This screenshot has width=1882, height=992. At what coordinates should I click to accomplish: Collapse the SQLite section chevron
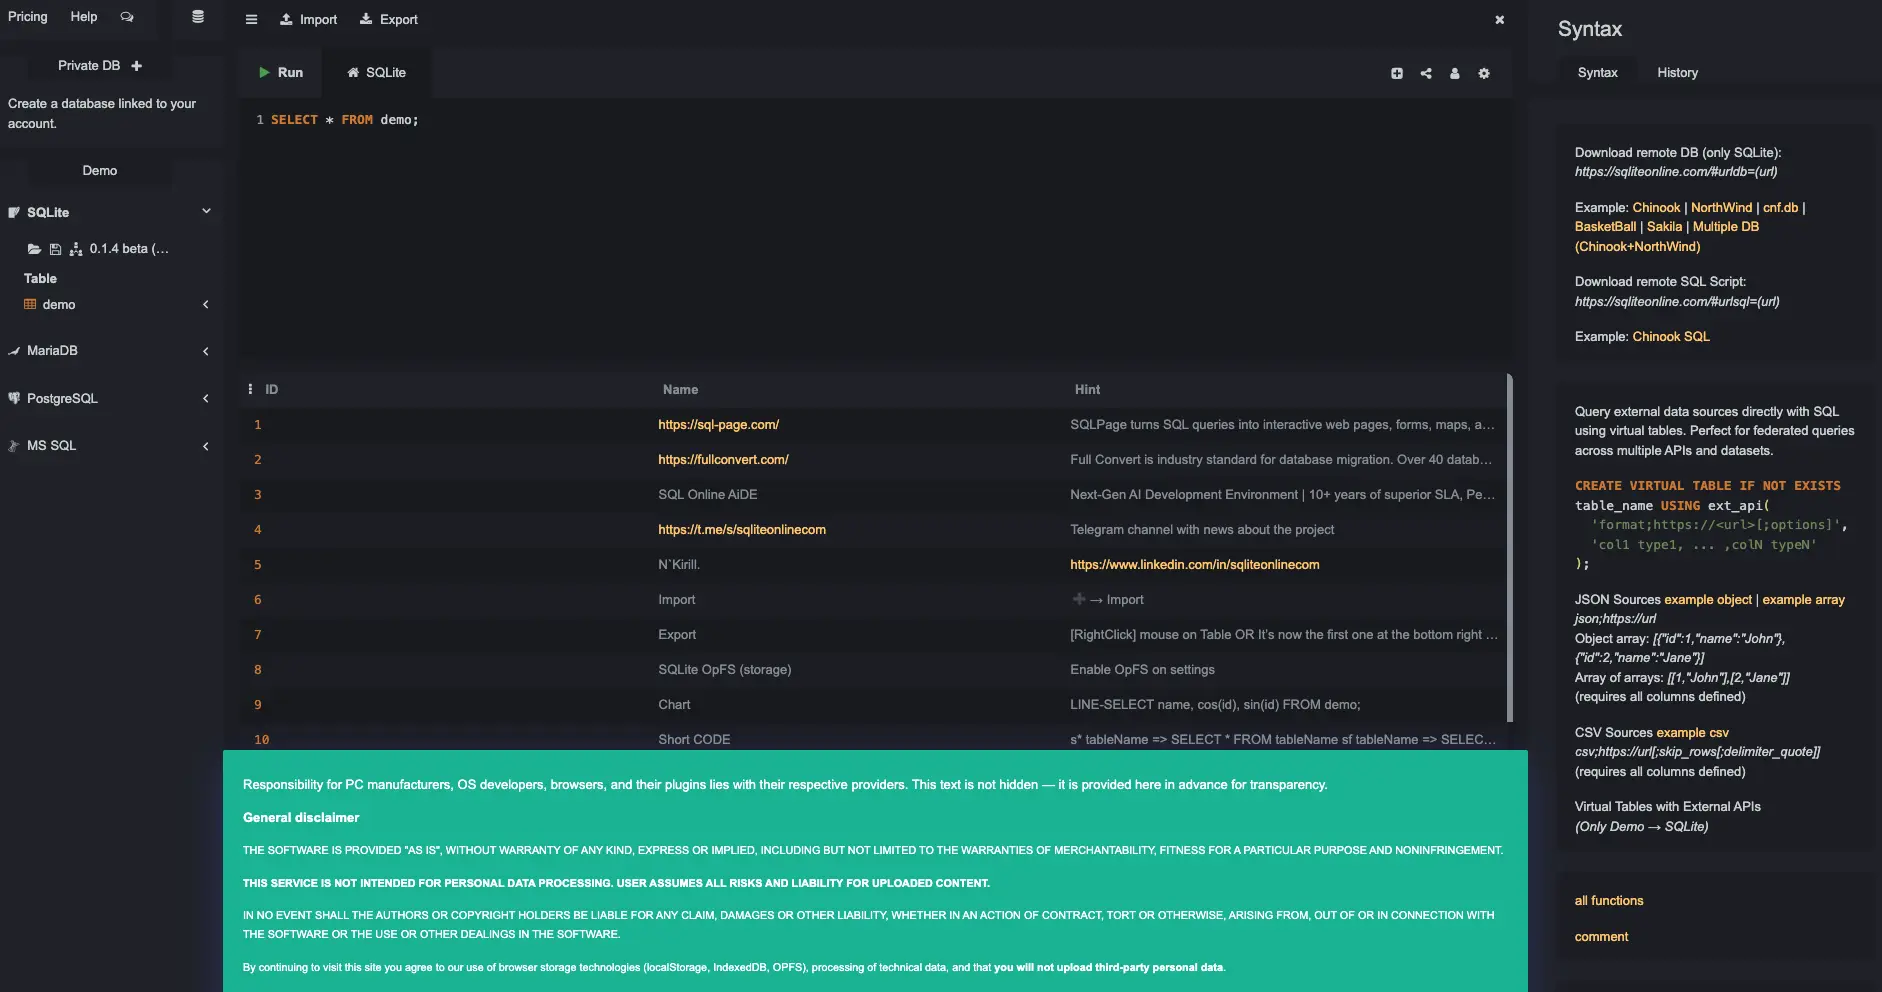(x=206, y=211)
